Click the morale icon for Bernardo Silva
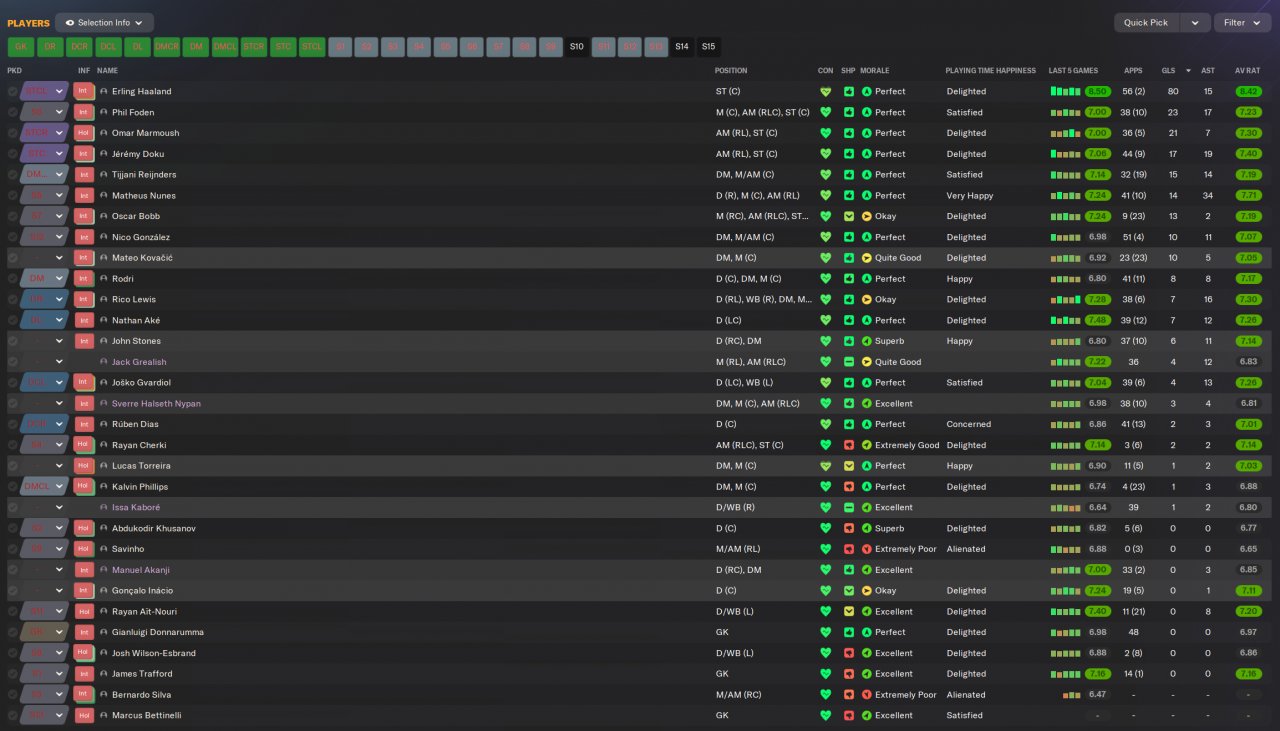1280x731 pixels. (x=866, y=695)
